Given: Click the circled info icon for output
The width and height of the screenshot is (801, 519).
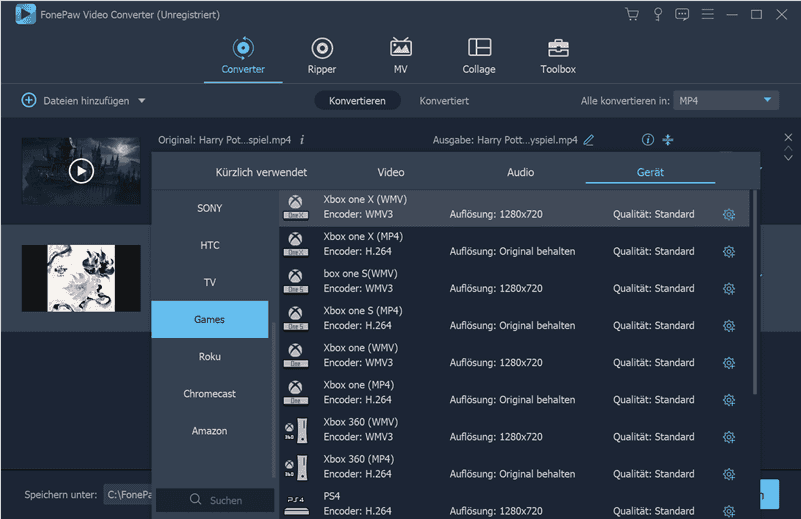Looking at the screenshot, I should tap(647, 139).
